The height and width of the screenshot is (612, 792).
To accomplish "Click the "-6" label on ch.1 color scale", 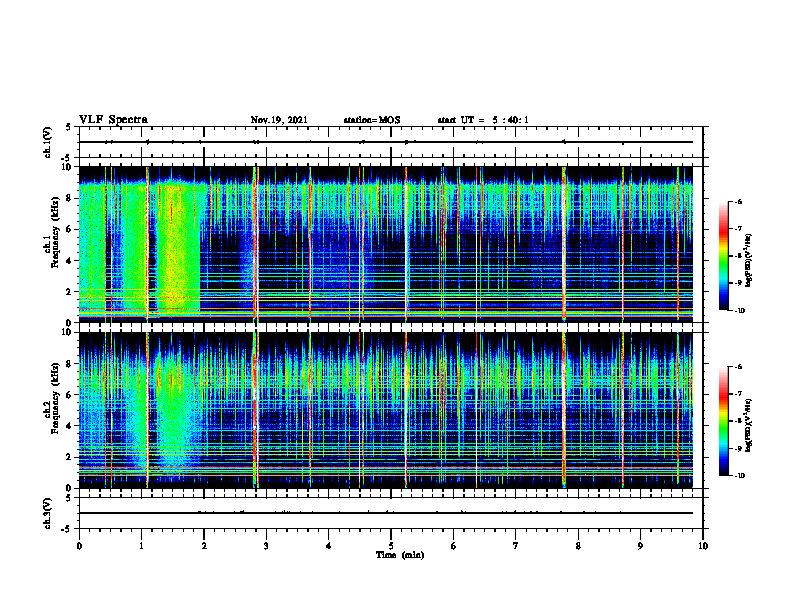I will point(738,202).
